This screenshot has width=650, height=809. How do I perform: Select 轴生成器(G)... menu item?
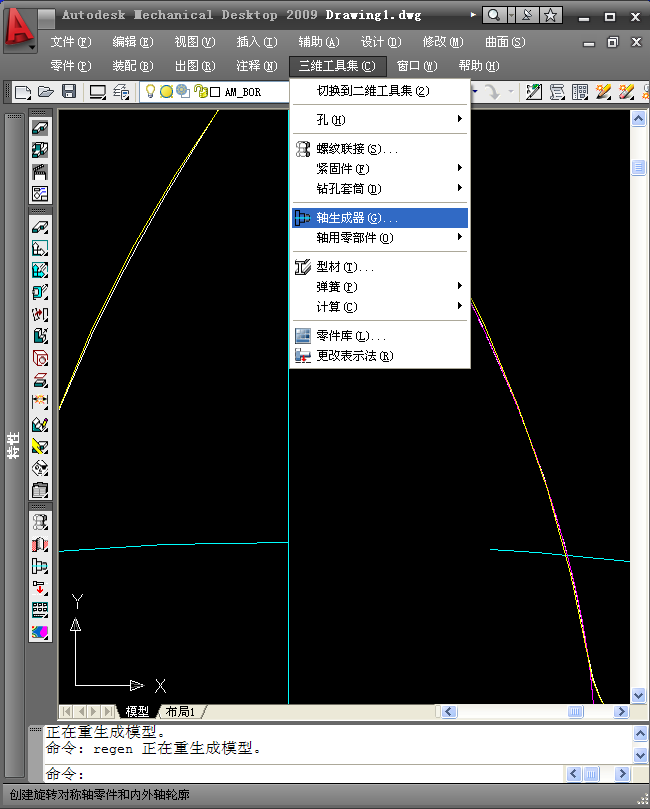point(380,218)
